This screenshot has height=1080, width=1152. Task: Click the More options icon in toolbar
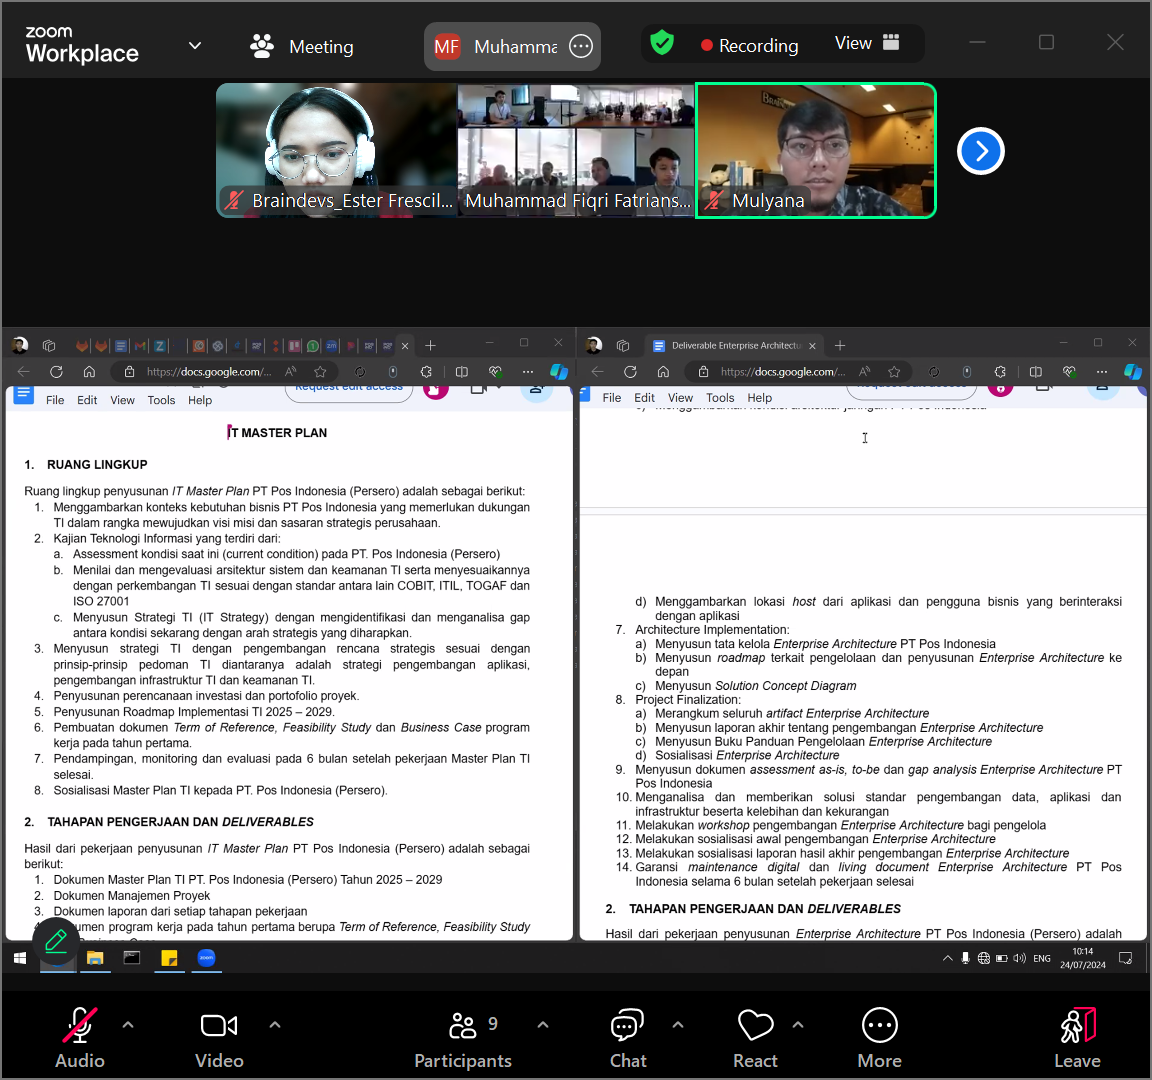(879, 1037)
